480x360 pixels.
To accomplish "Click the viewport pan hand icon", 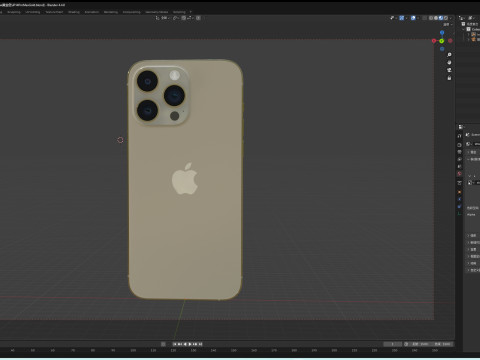I will (449, 62).
